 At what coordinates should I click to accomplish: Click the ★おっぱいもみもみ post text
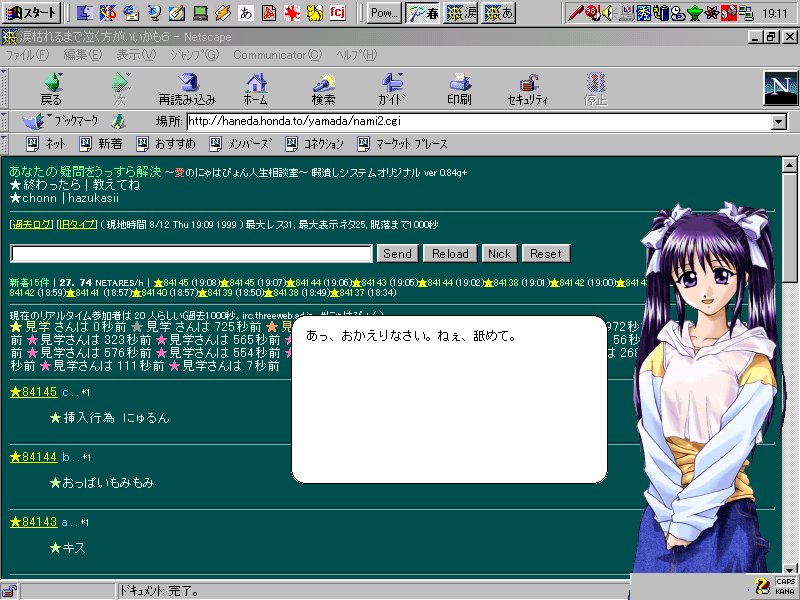[102, 483]
